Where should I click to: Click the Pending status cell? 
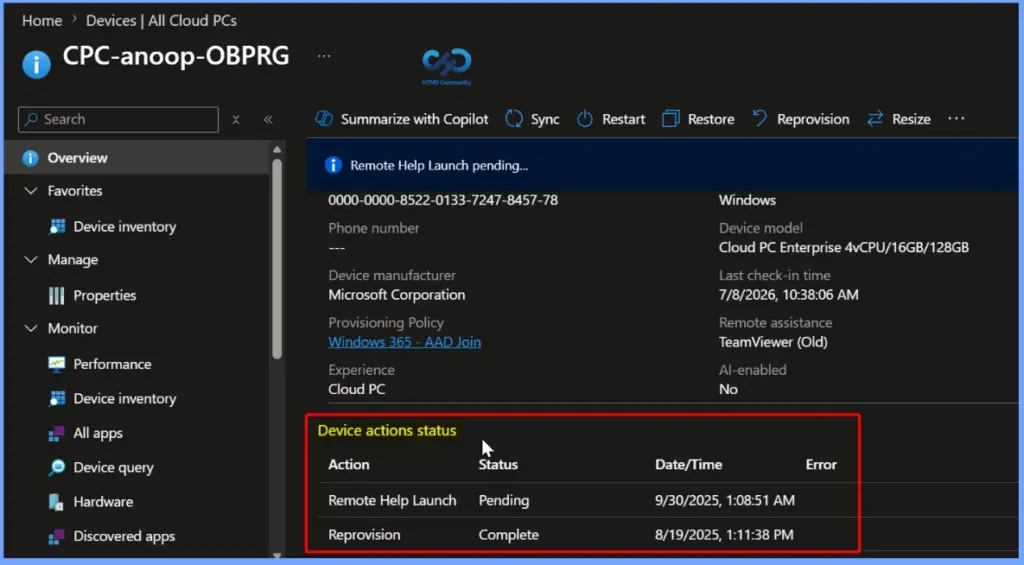tap(504, 500)
